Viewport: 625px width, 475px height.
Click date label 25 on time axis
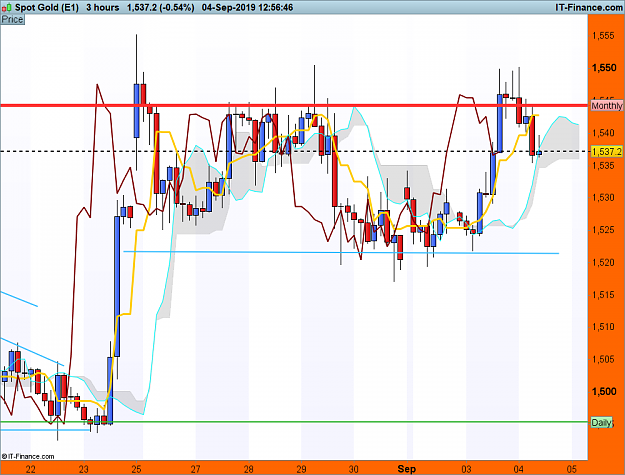(136, 469)
